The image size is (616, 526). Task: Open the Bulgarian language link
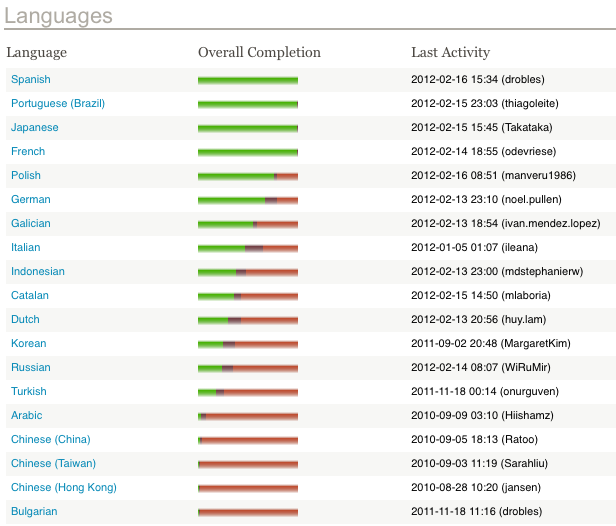34,511
